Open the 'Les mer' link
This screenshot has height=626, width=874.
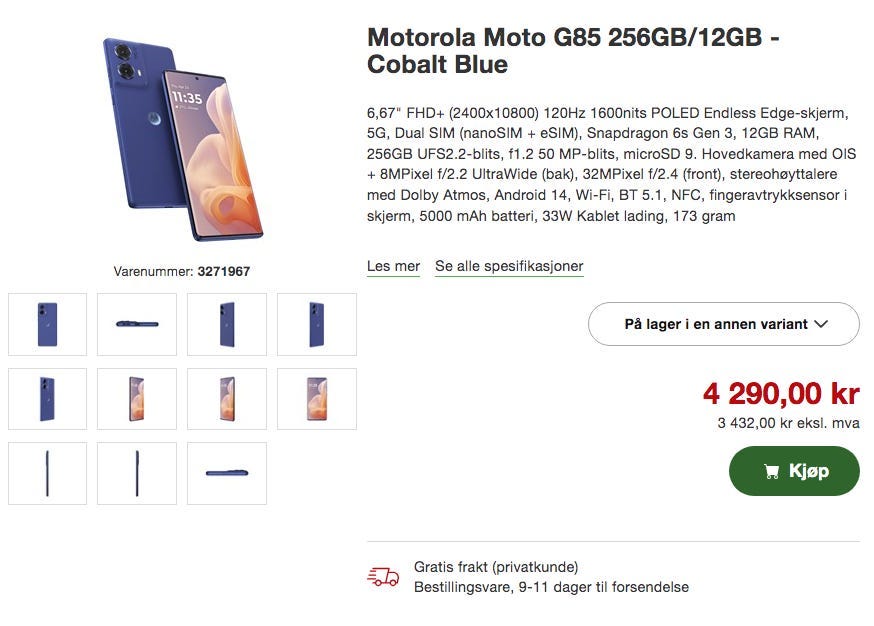coord(393,266)
